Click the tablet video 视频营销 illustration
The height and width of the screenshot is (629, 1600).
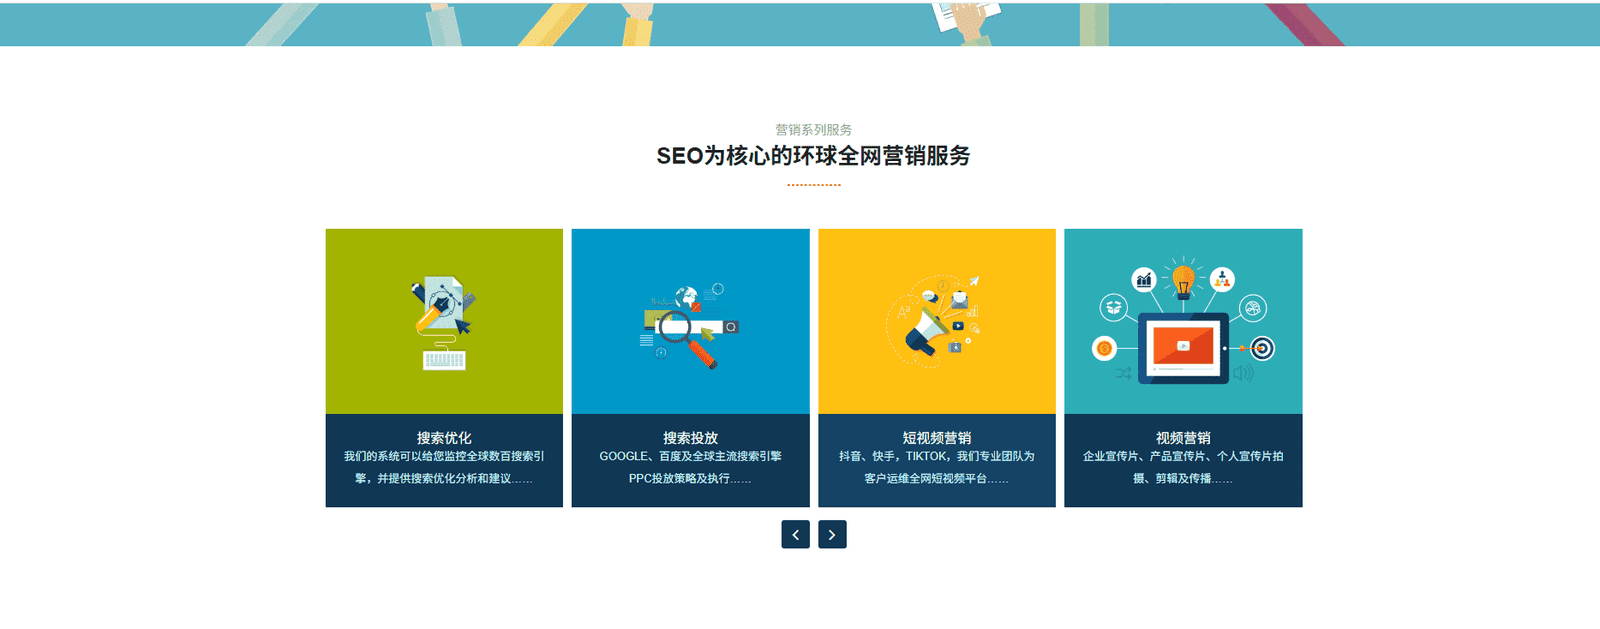(x=1183, y=322)
